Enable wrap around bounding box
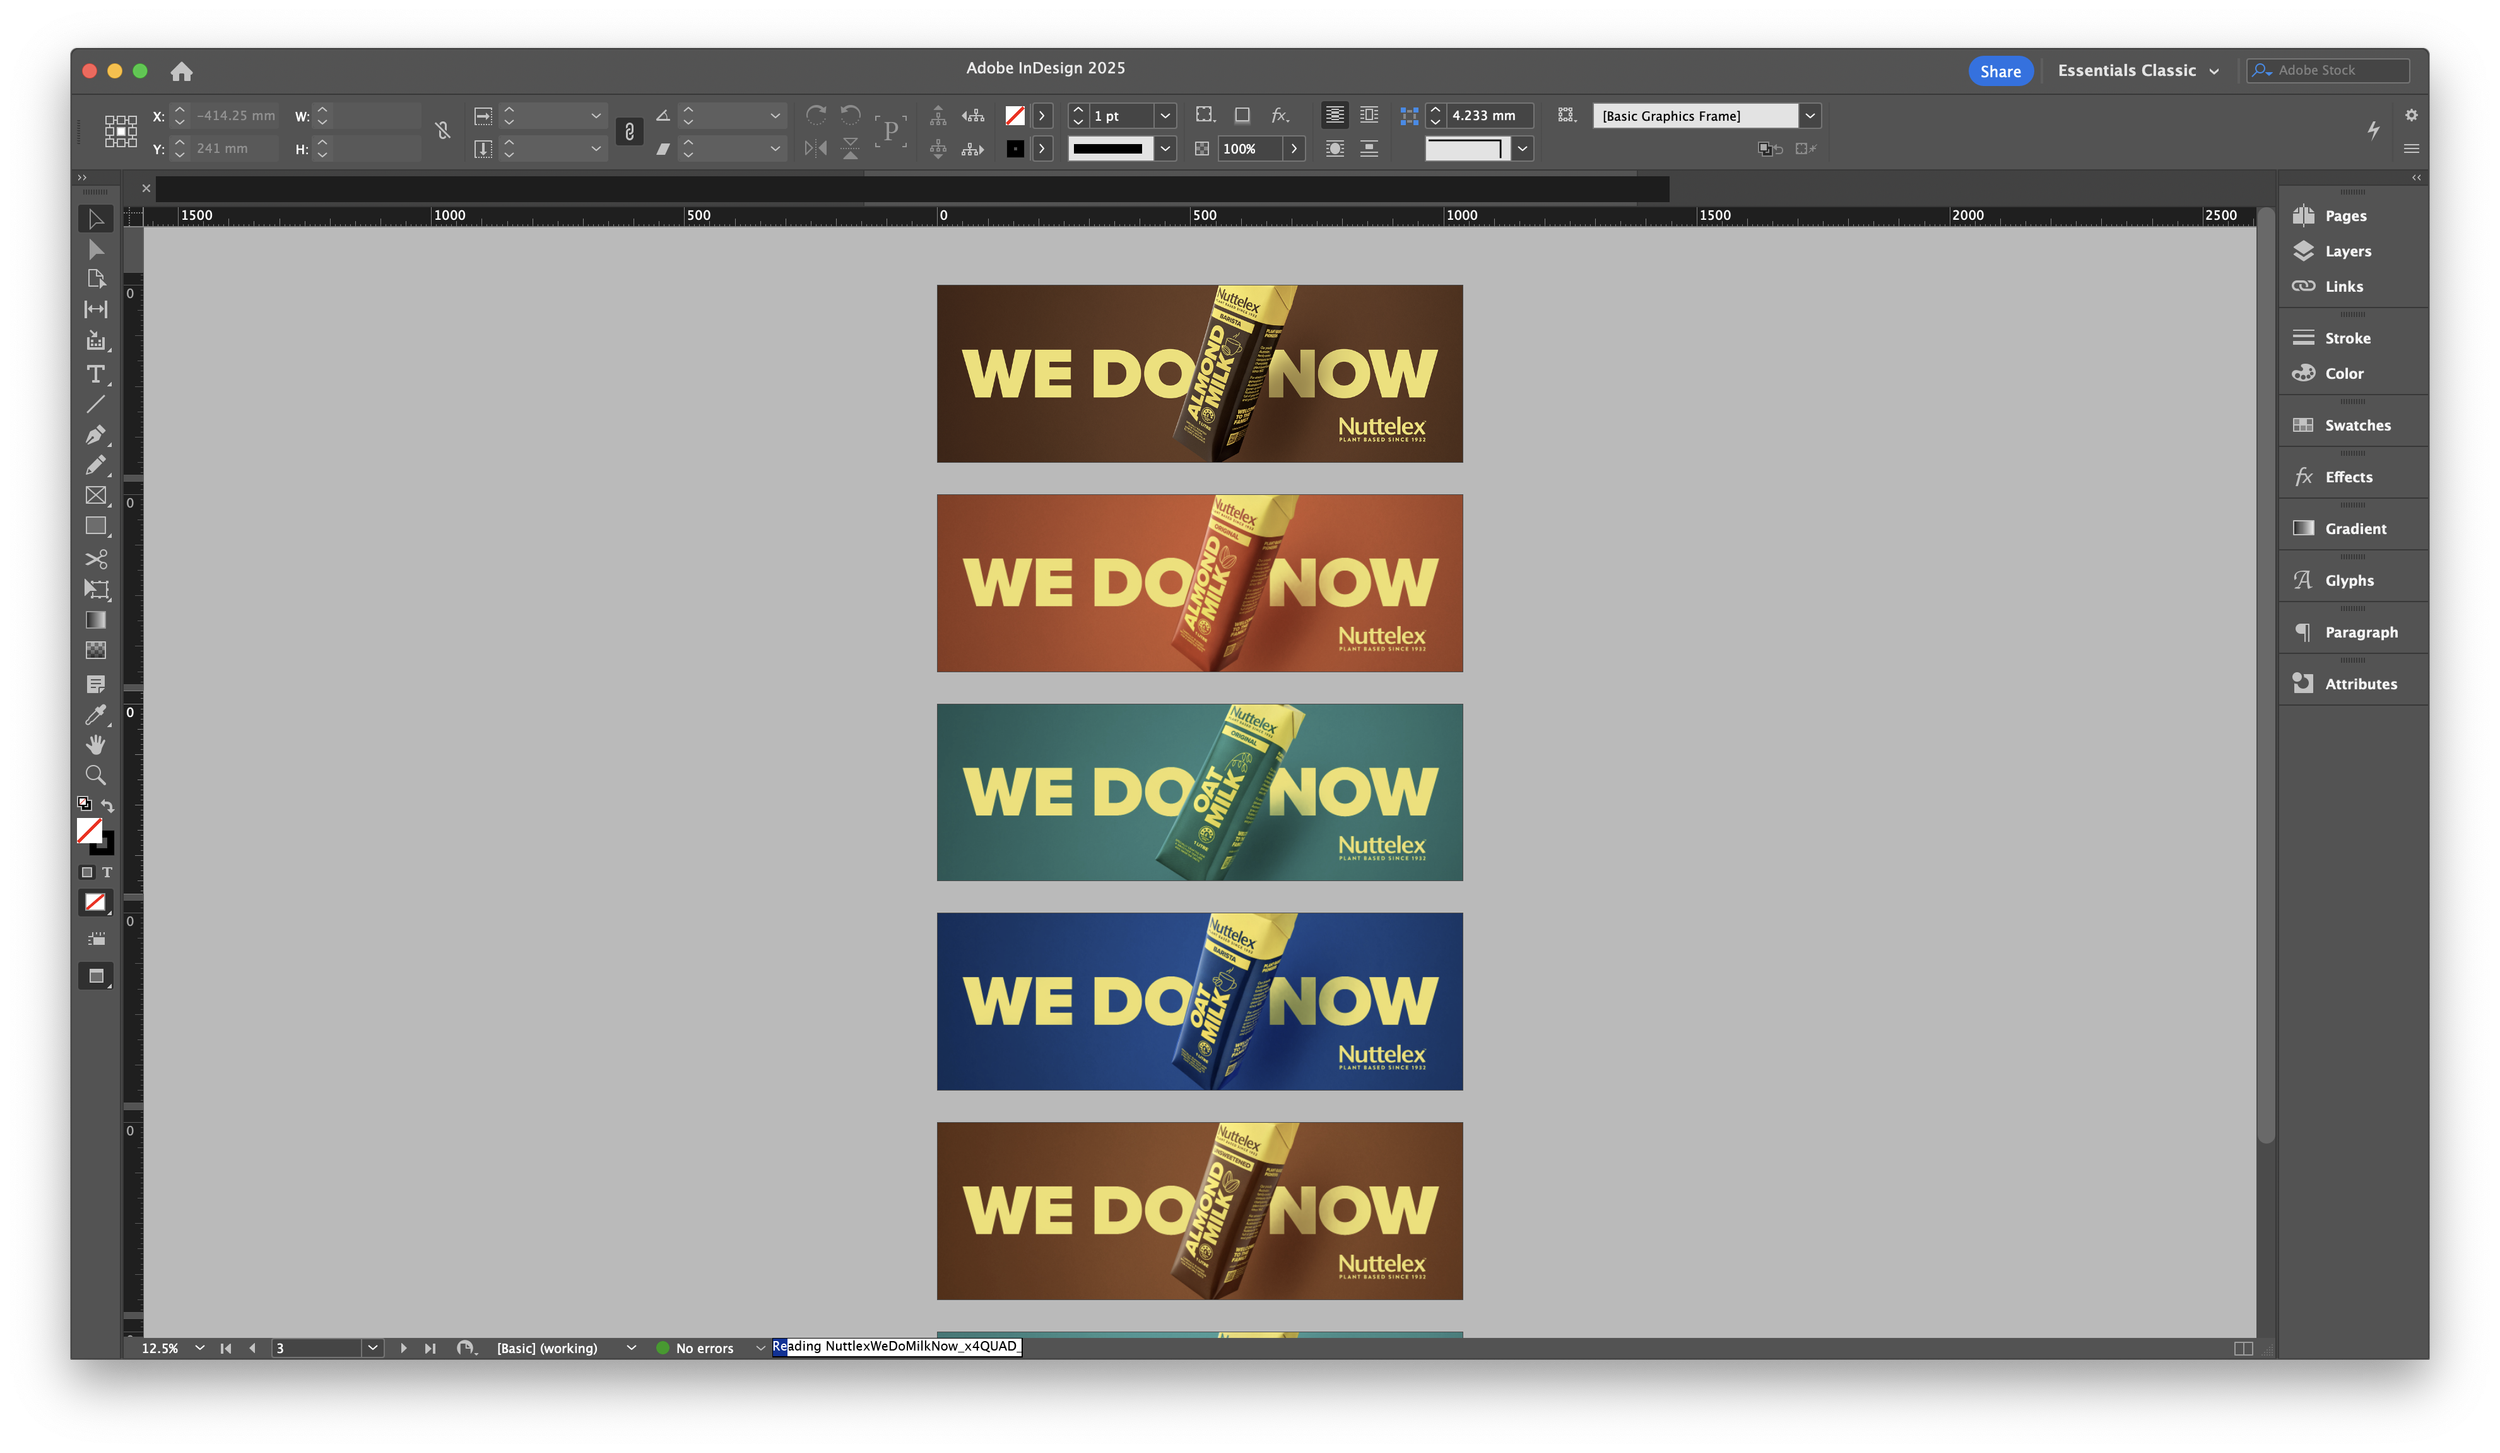The image size is (2500, 1453). click(x=1369, y=115)
